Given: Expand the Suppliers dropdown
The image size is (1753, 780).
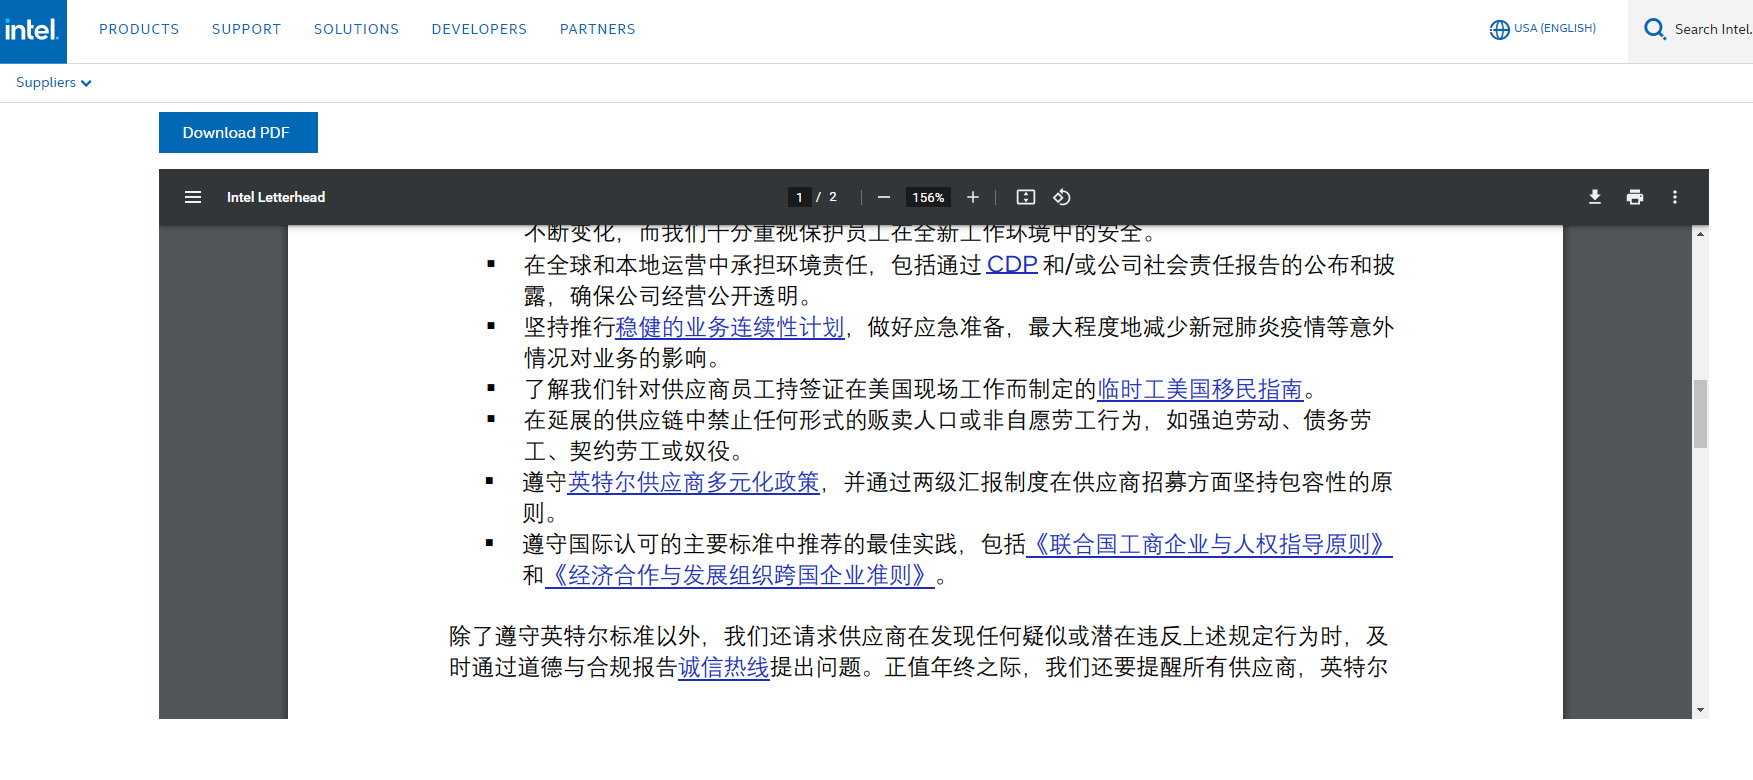Looking at the screenshot, I should click(54, 83).
